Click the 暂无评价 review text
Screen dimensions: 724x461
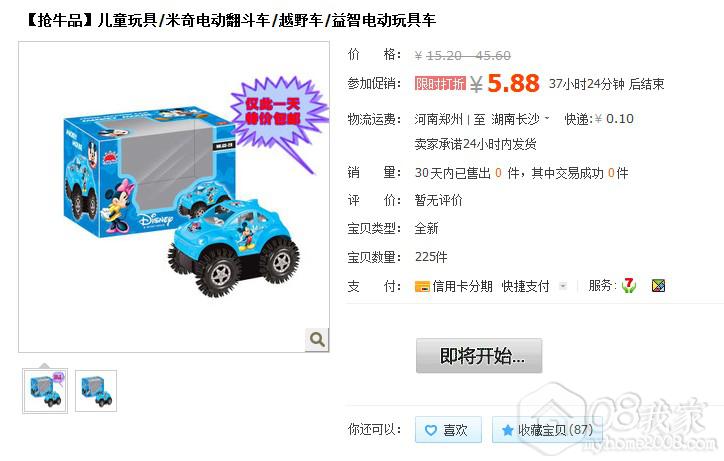[438, 200]
